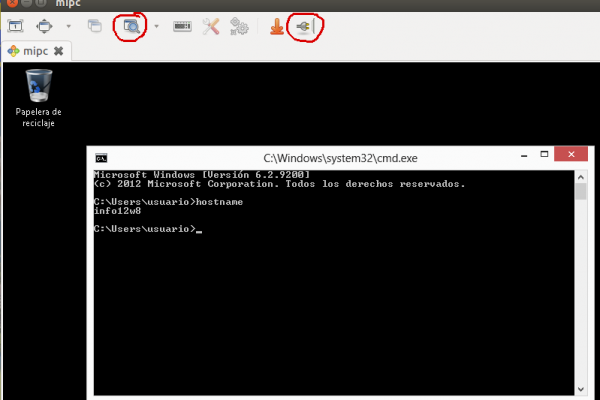This screenshot has width=600, height=400.
Task: Open the tools gears icon
Action: [239, 26]
